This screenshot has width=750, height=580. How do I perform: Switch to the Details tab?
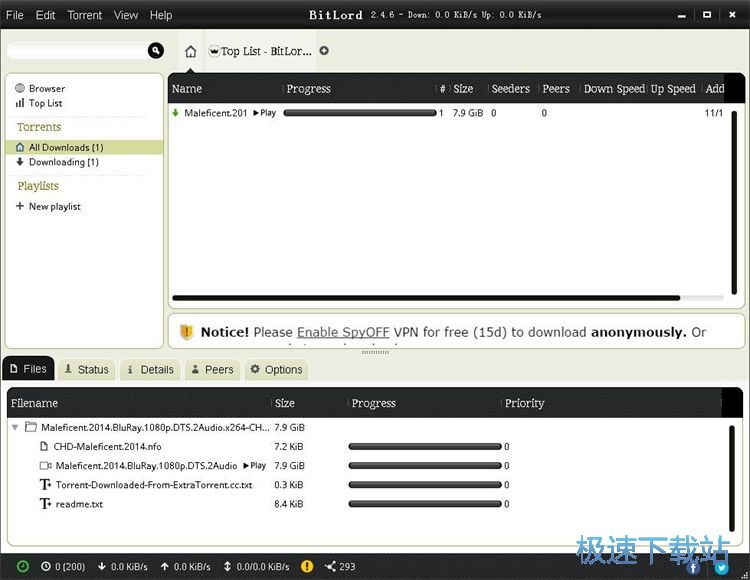point(150,369)
